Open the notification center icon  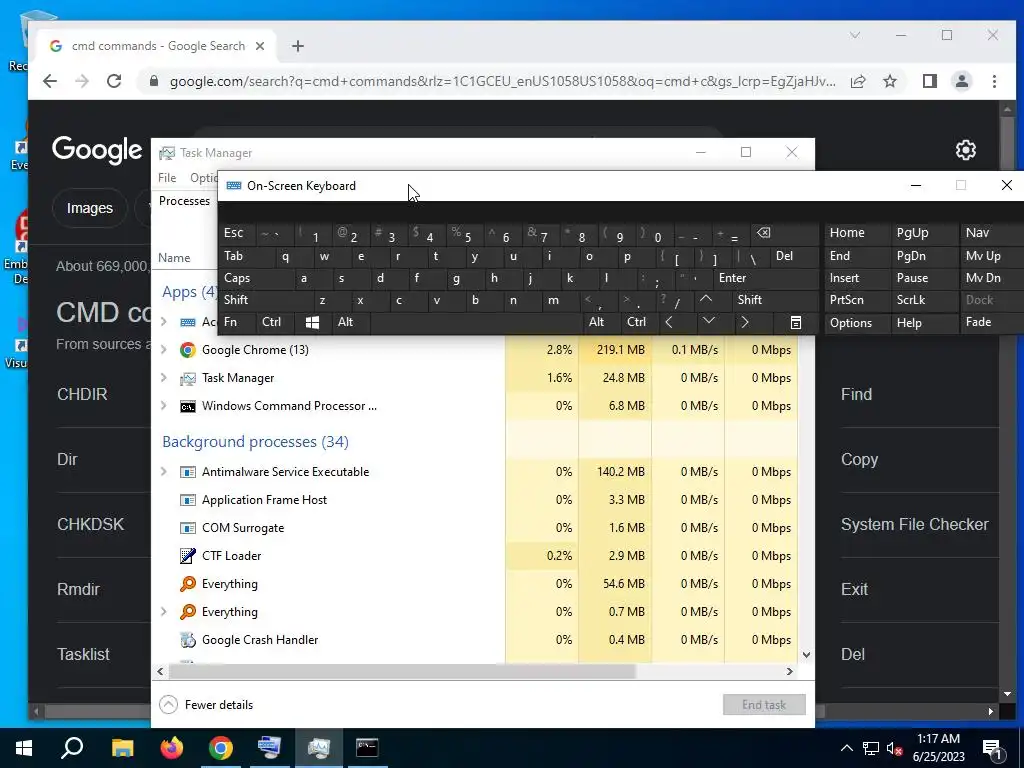pos(993,748)
